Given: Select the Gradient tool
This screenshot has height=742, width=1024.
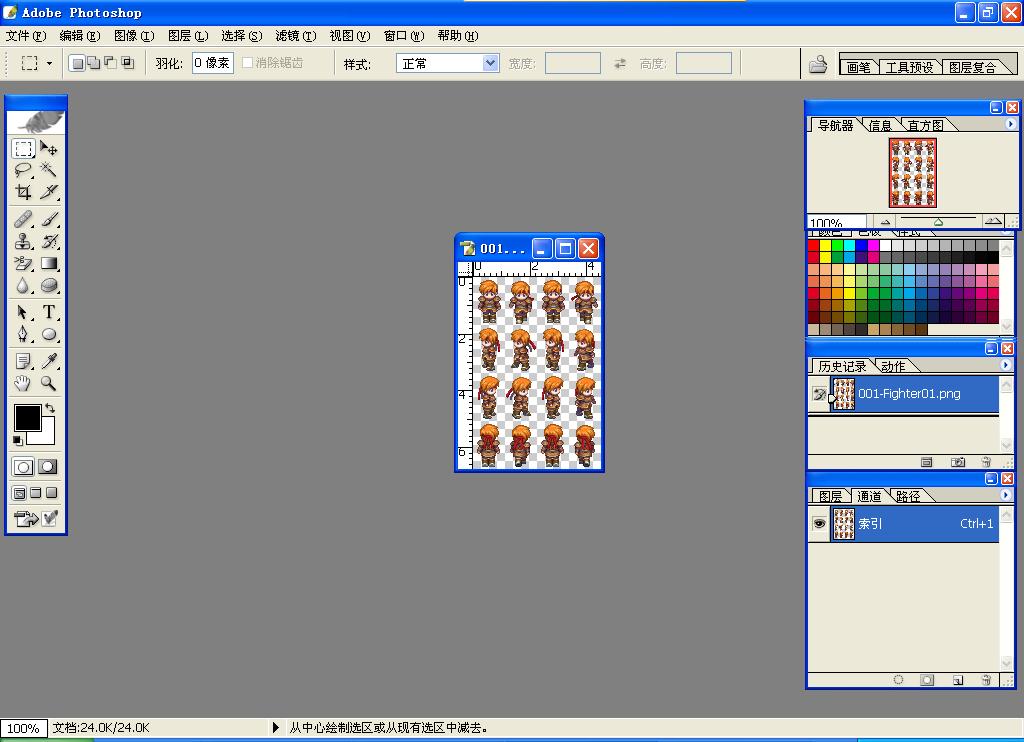Looking at the screenshot, I should (x=48, y=263).
